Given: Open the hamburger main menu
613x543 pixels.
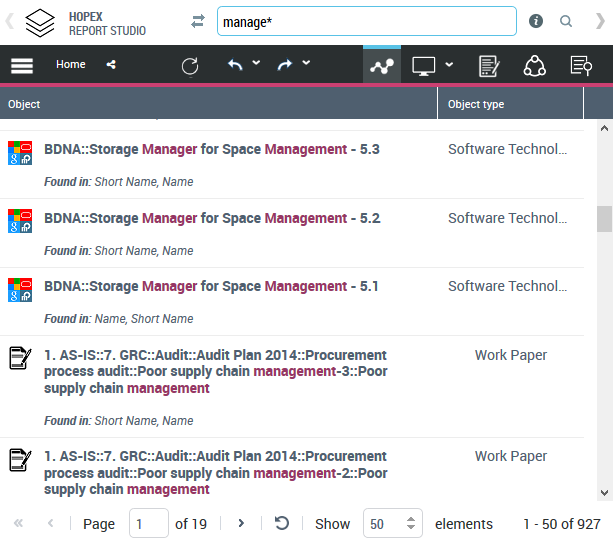Looking at the screenshot, I should pos(22,65).
